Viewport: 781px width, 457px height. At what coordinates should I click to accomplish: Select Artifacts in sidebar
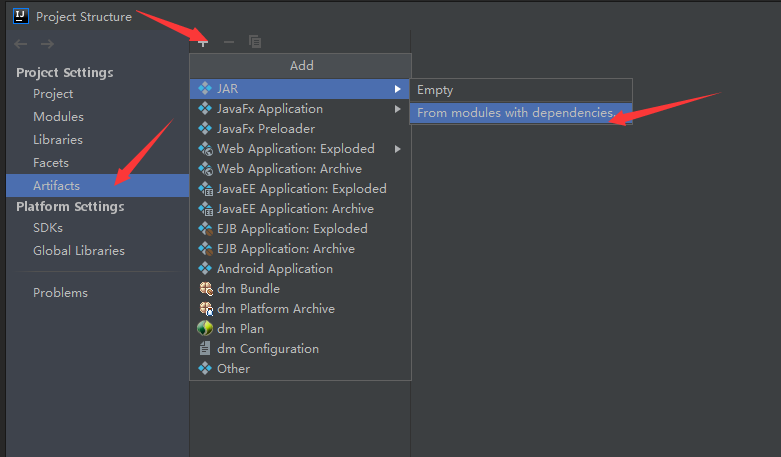[x=98, y=185]
